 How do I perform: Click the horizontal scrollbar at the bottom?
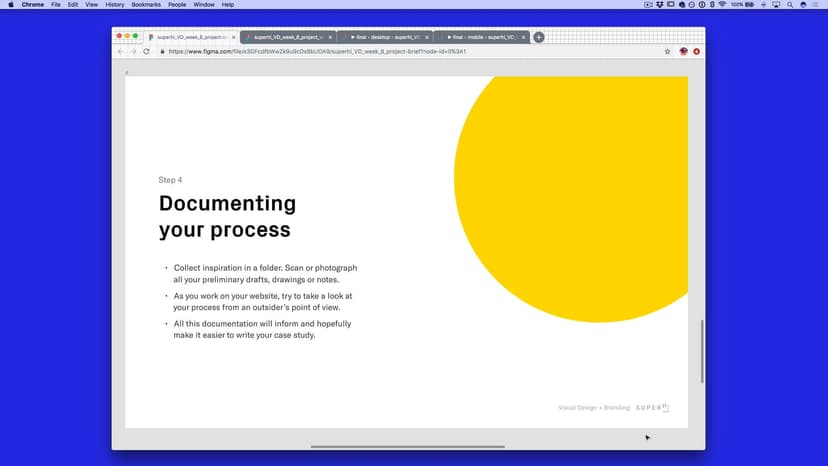click(408, 446)
